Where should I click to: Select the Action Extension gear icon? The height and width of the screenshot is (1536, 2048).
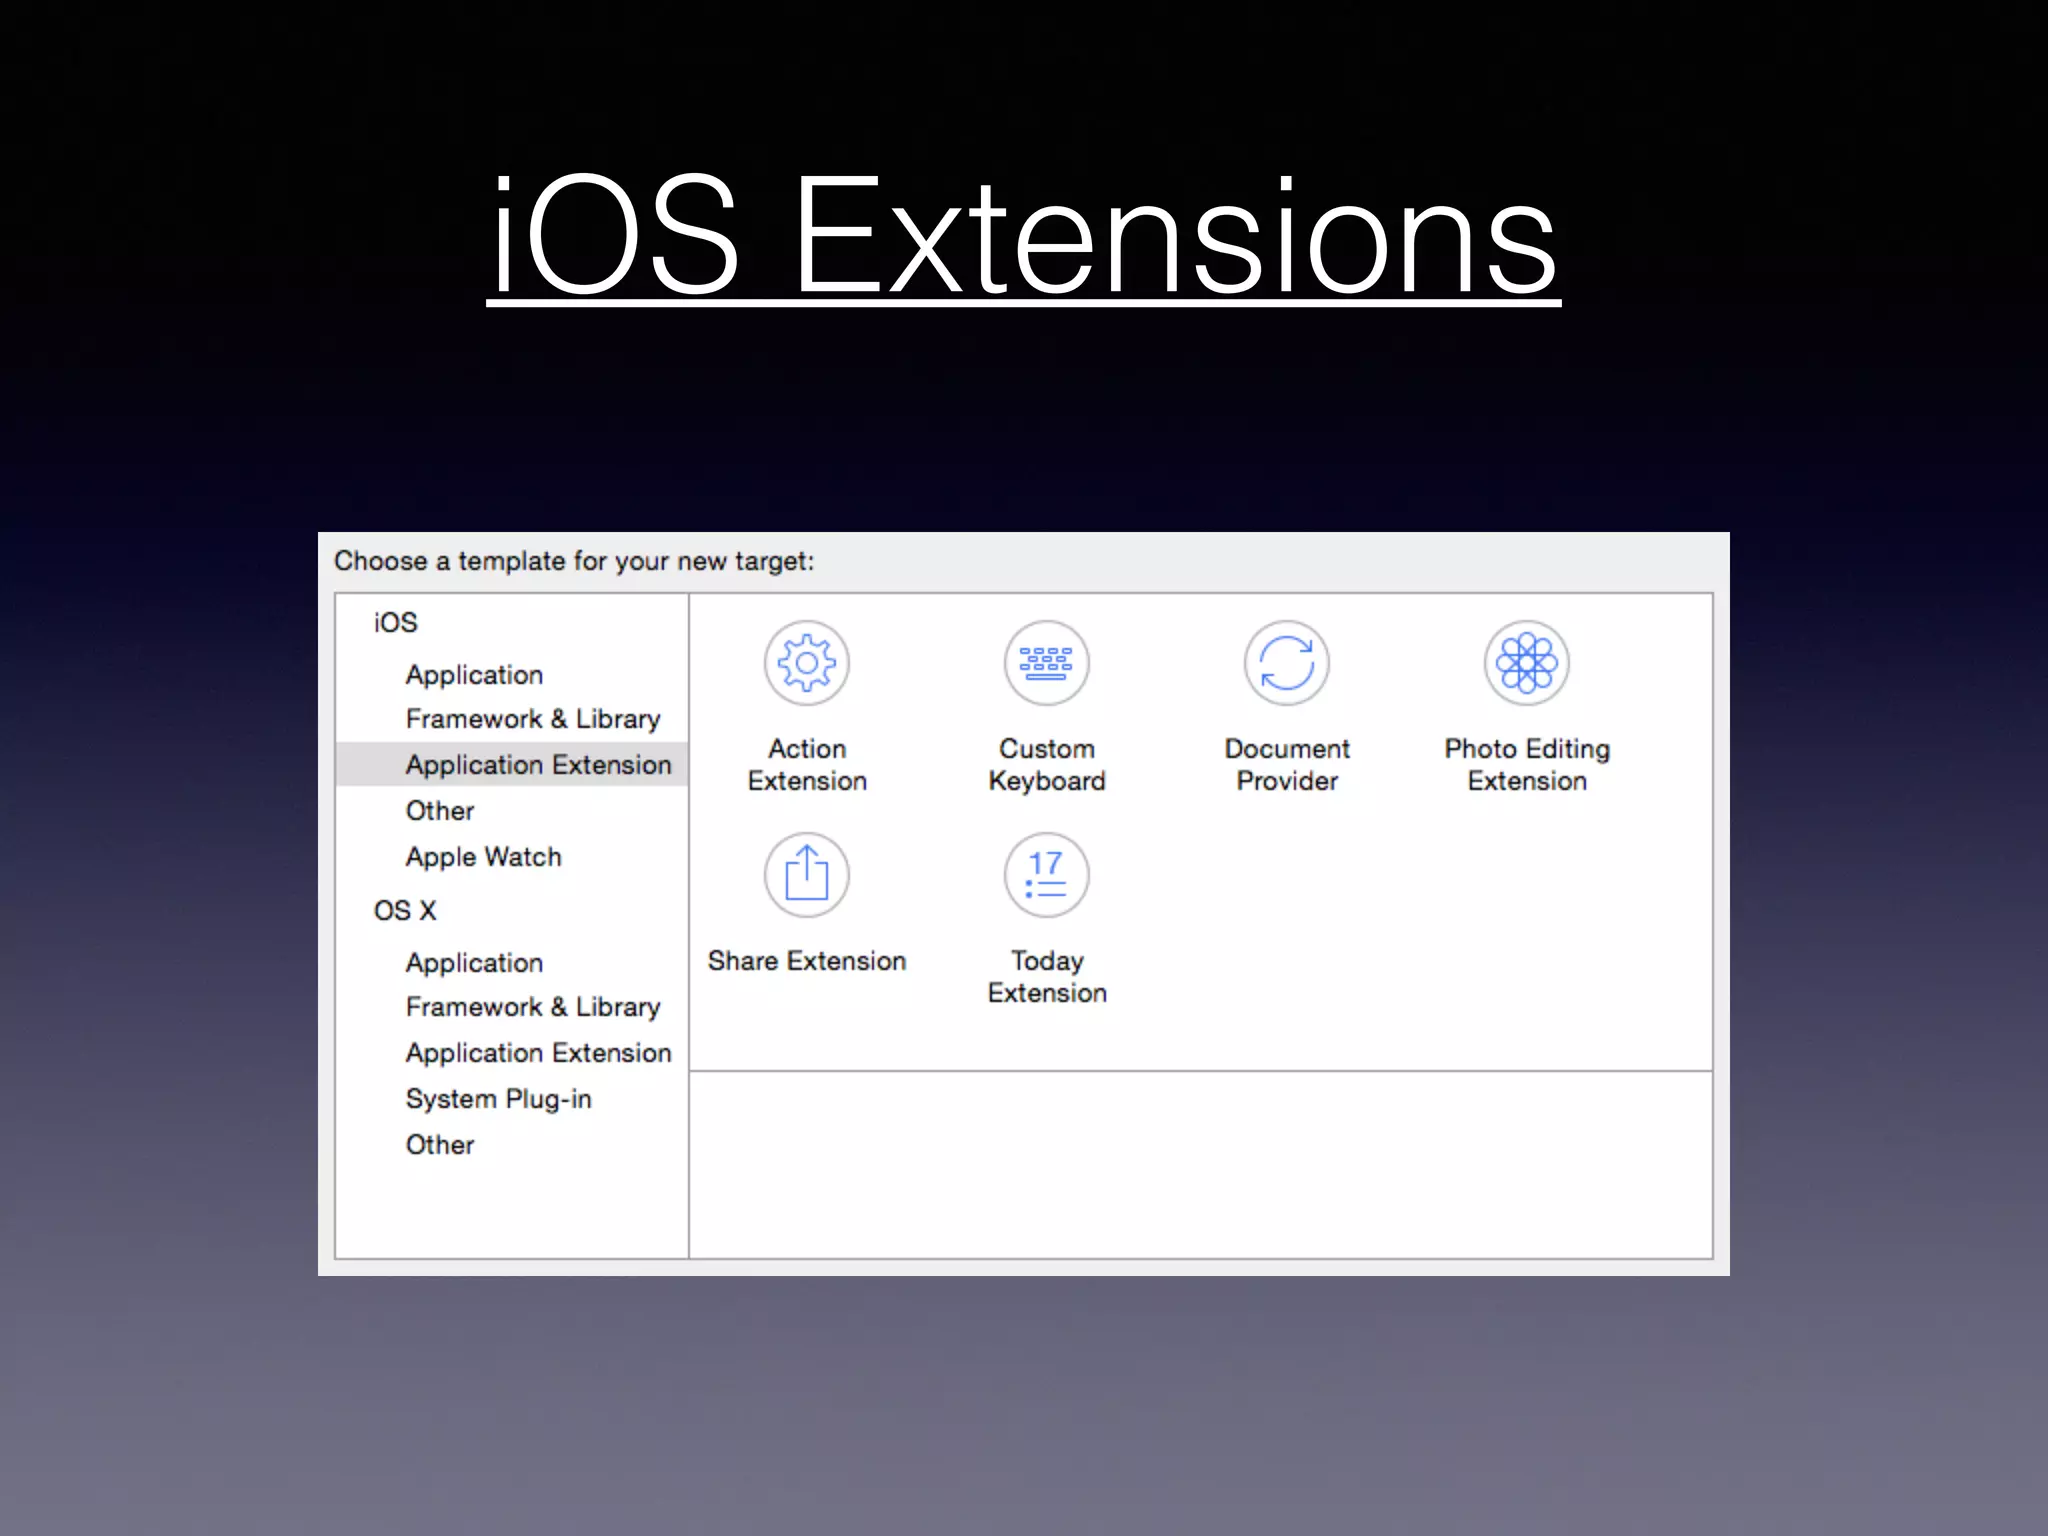point(806,663)
